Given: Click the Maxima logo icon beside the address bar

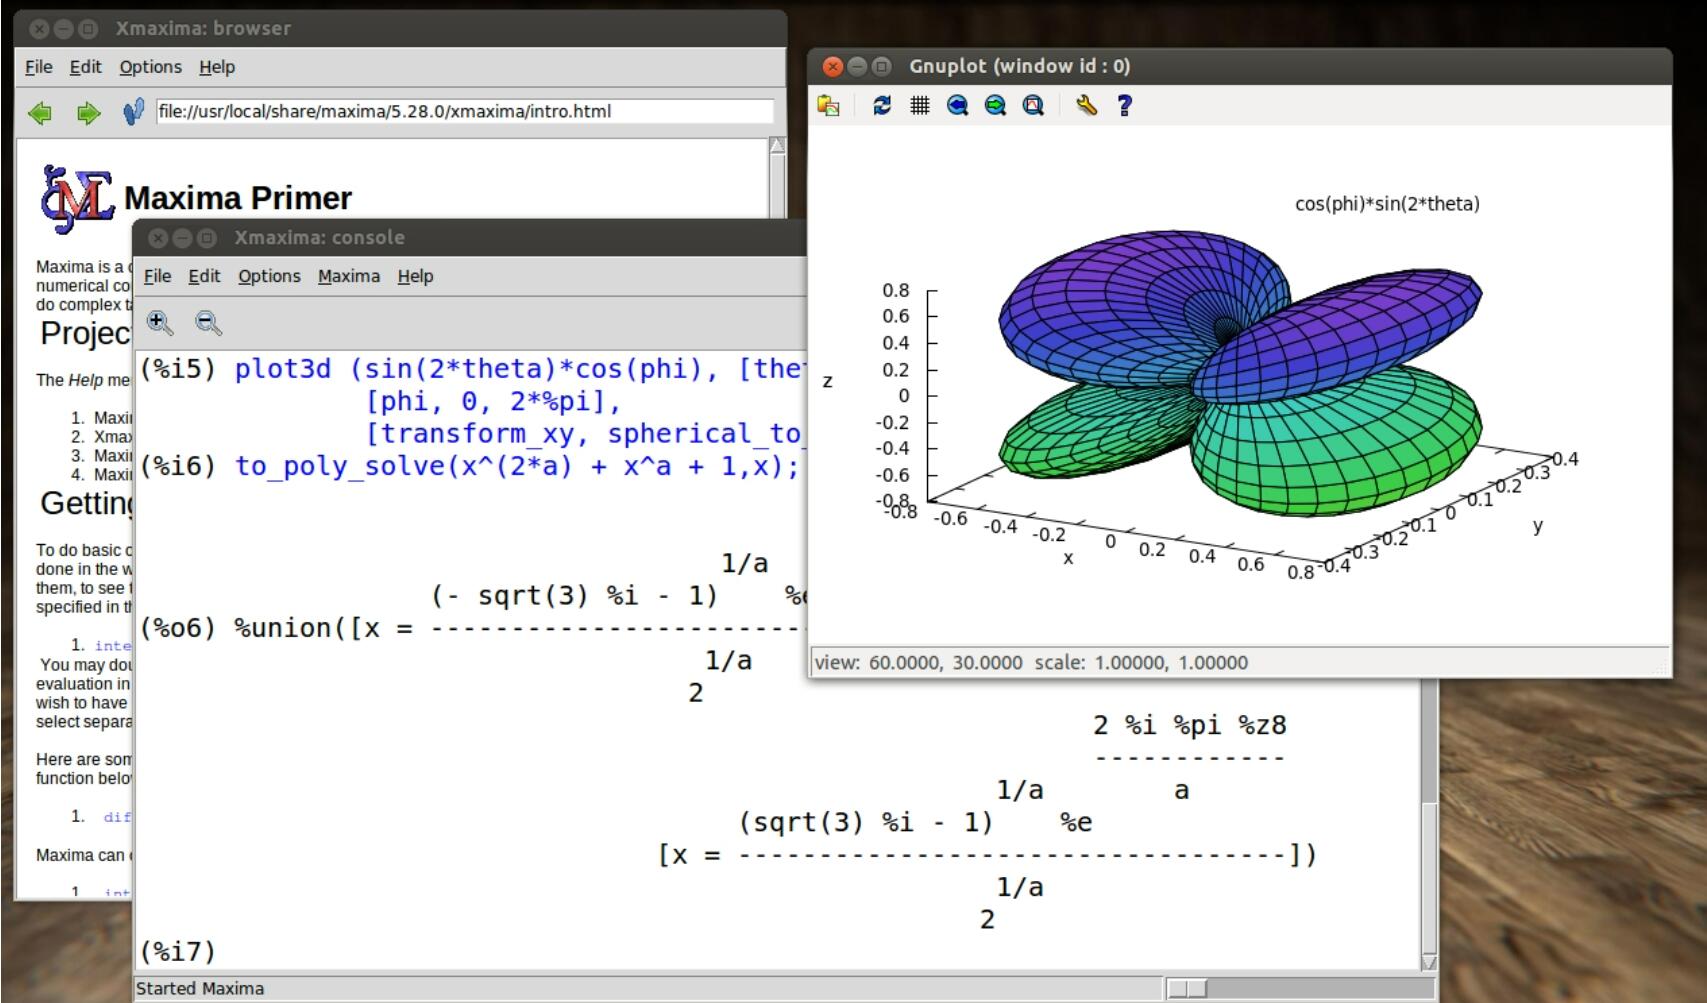Looking at the screenshot, I should pyautogui.click(x=133, y=111).
